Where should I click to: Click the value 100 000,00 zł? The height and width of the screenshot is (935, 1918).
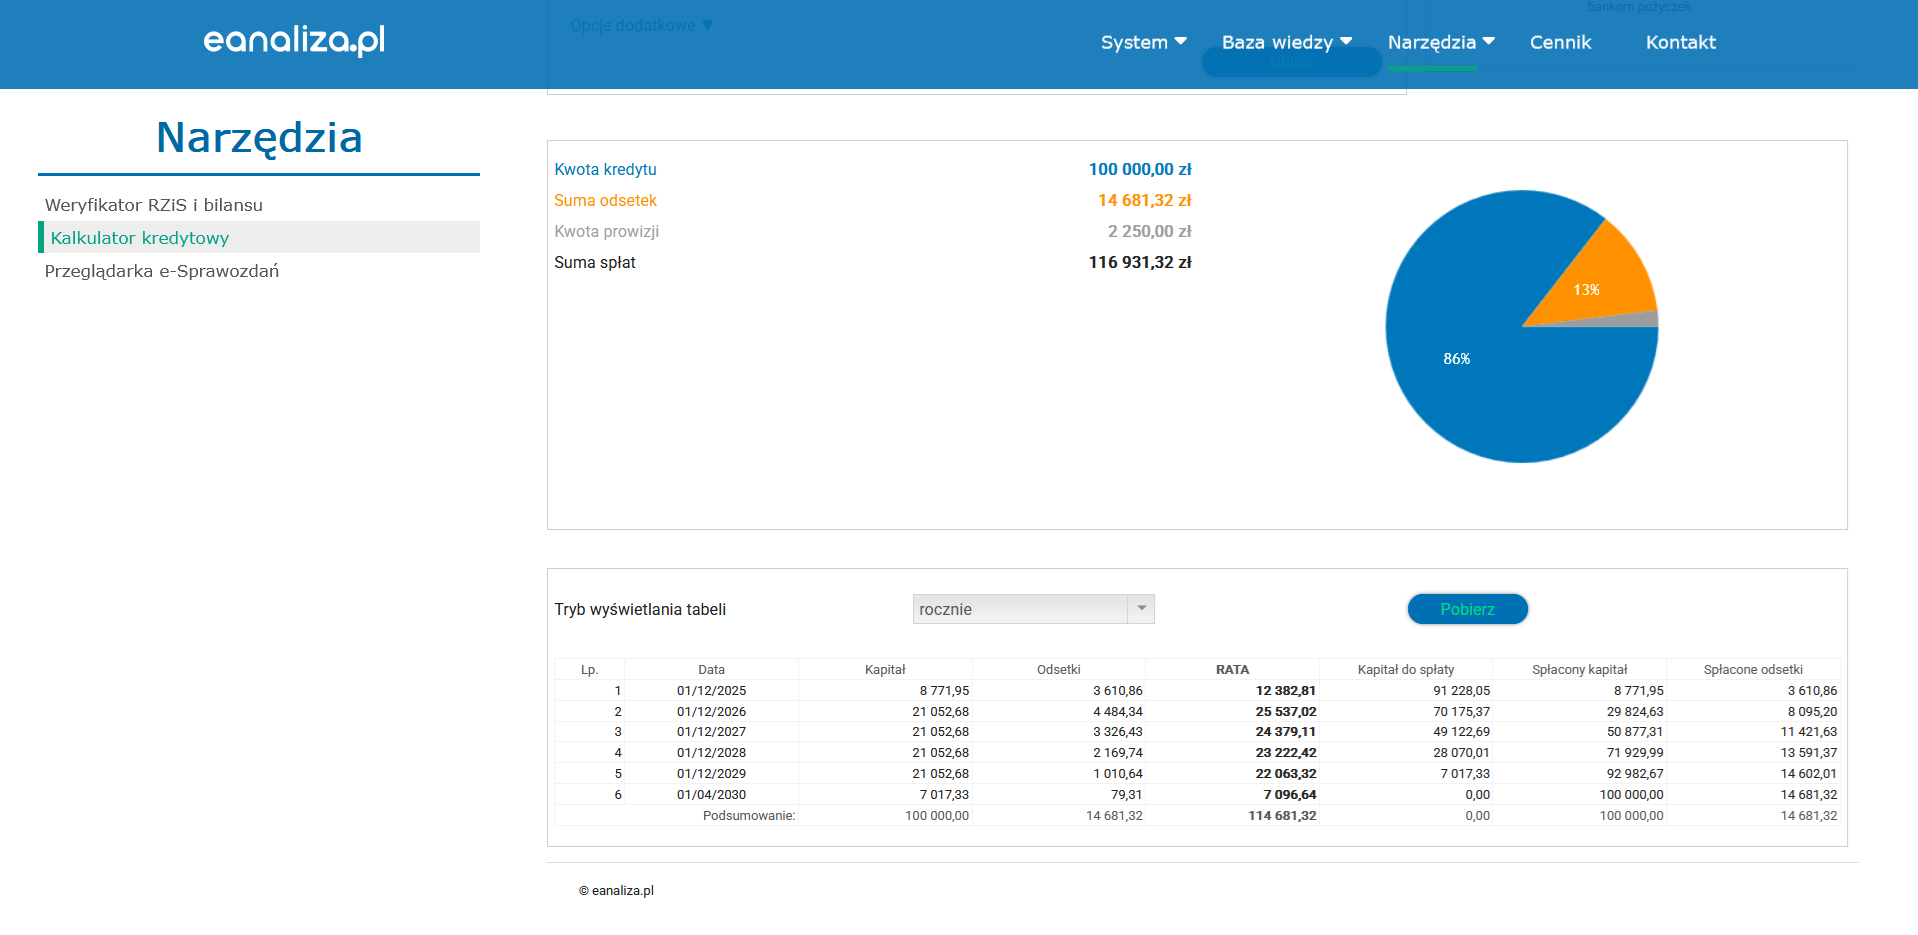1140,169
